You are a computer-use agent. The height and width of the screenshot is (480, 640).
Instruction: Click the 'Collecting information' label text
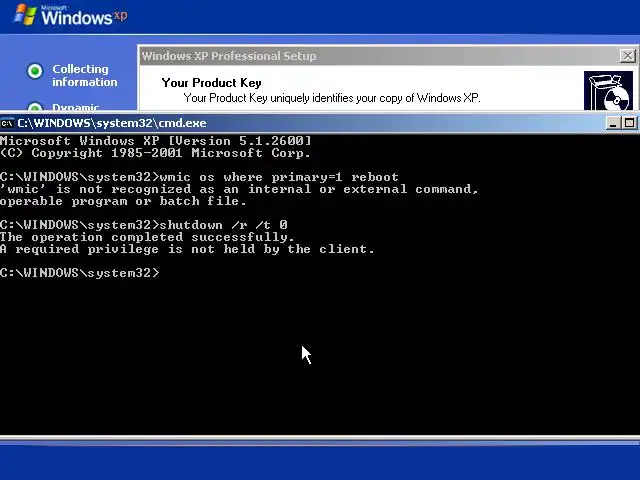tap(84, 76)
